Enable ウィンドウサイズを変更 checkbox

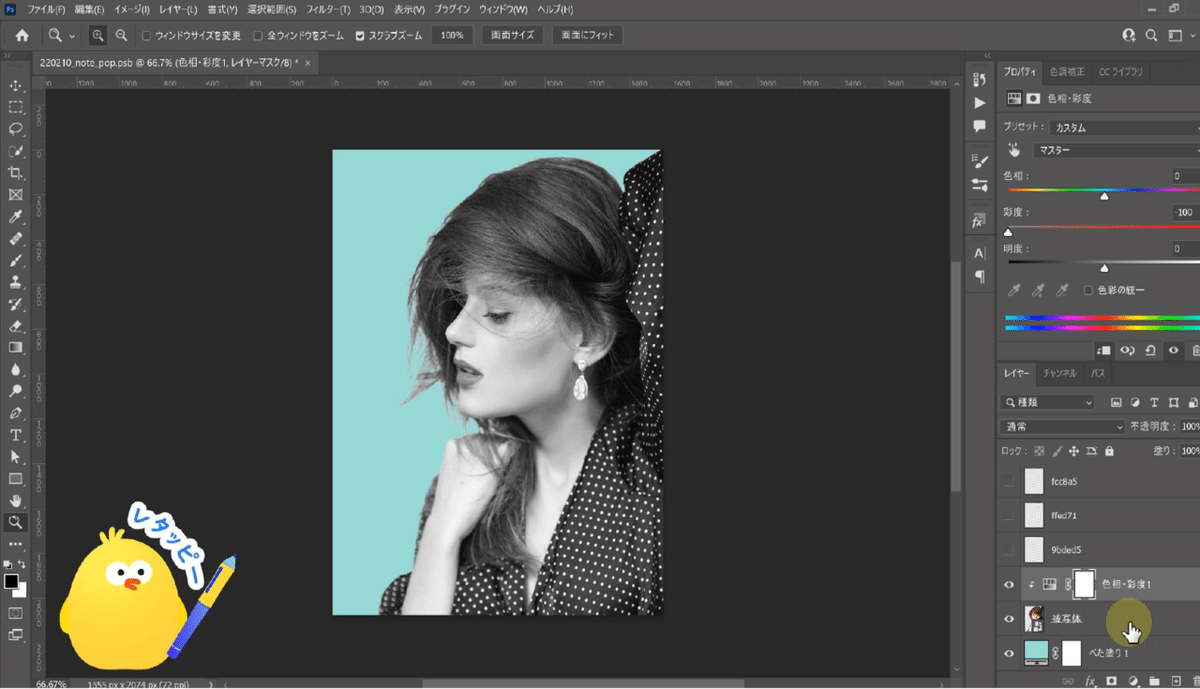click(146, 36)
